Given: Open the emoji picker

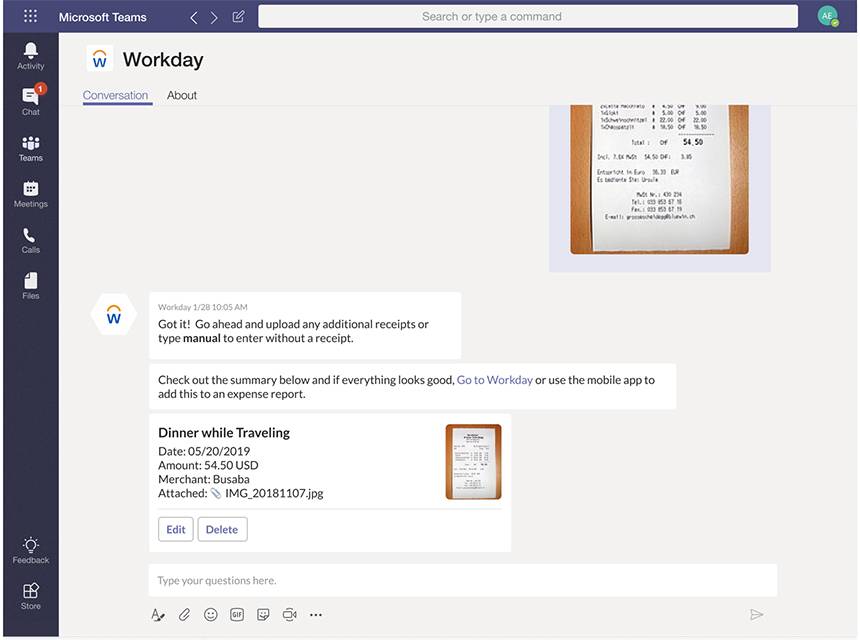Looking at the screenshot, I should tap(211, 615).
